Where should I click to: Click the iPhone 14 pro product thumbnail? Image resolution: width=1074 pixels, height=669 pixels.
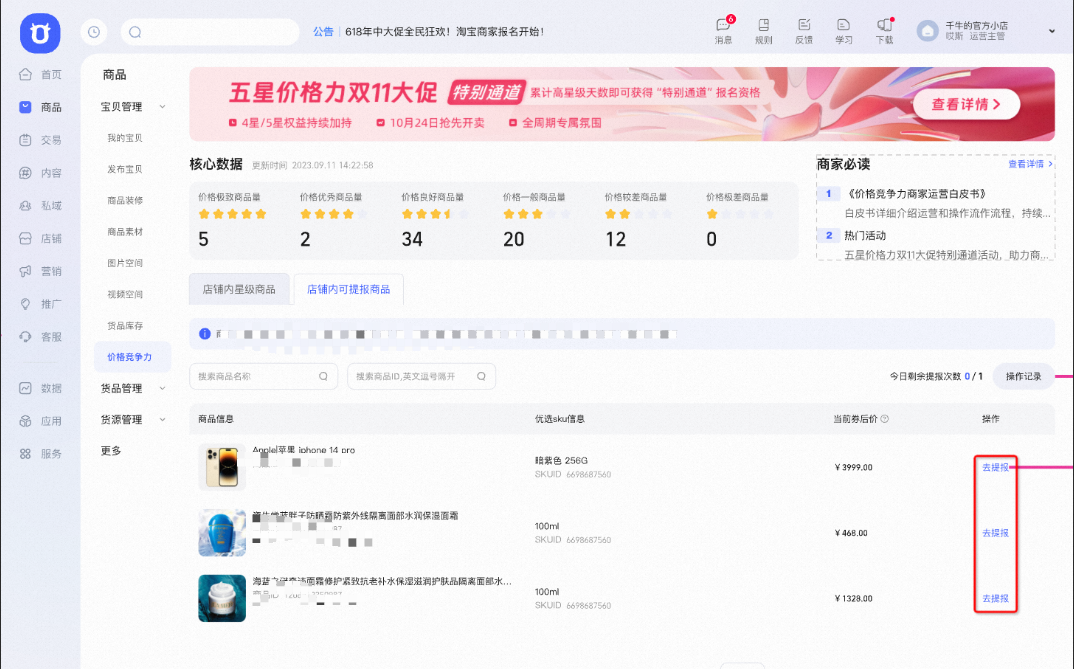point(222,467)
